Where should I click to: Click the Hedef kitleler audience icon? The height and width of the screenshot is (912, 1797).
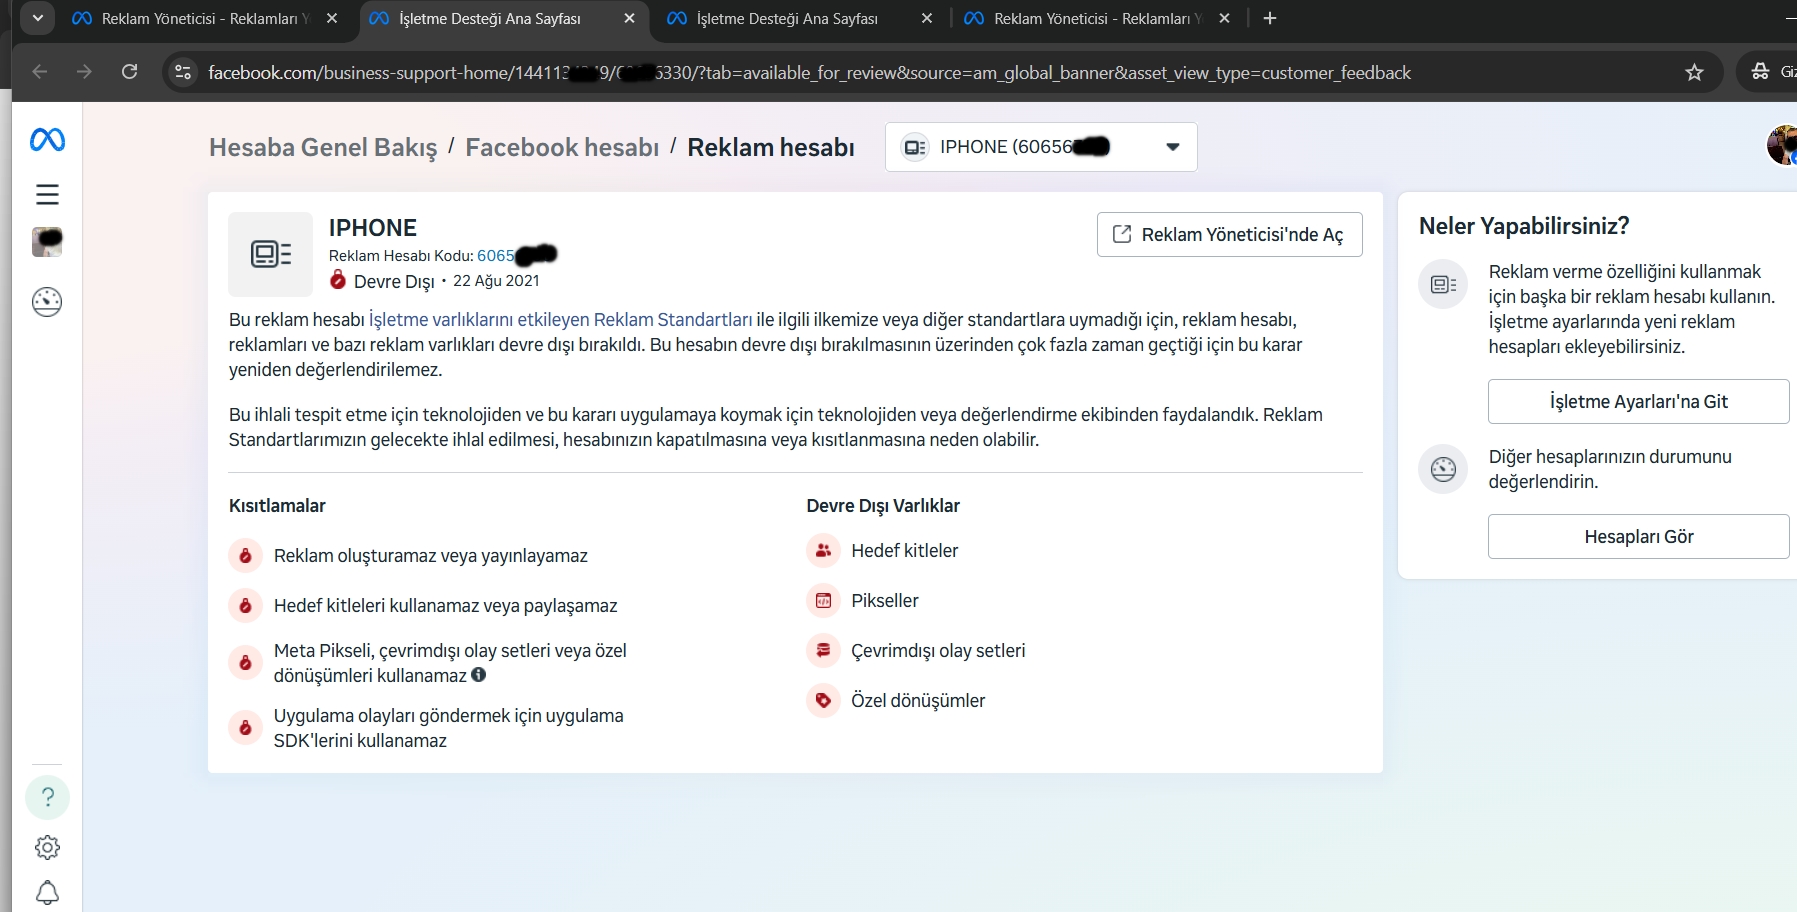point(823,550)
